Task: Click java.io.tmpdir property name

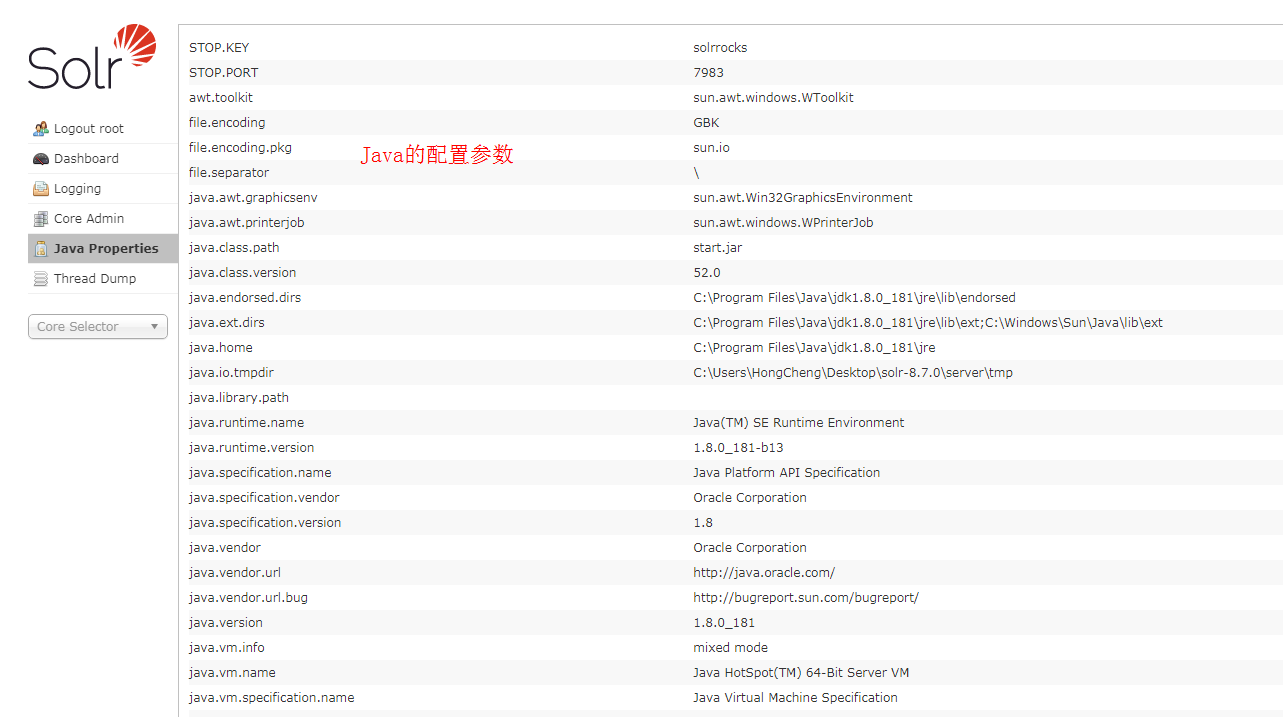Action: tap(231, 372)
